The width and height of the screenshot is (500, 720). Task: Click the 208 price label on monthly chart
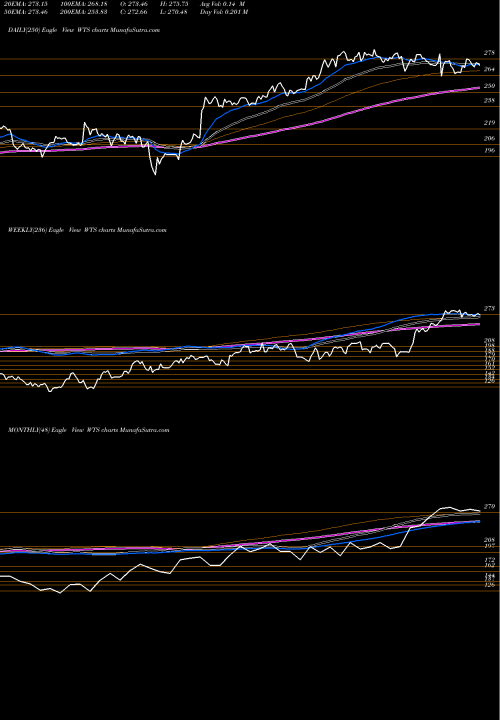489,540
